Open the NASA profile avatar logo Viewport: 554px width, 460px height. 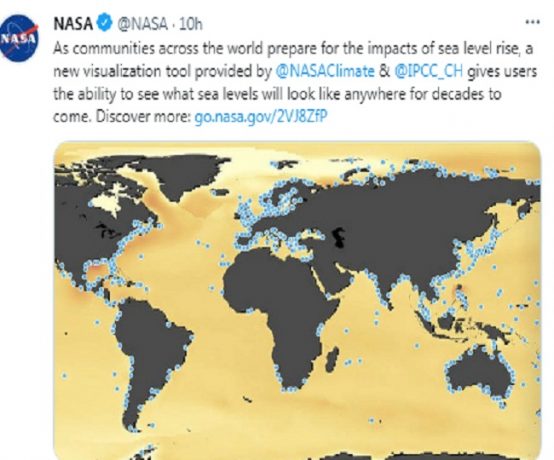[19, 38]
